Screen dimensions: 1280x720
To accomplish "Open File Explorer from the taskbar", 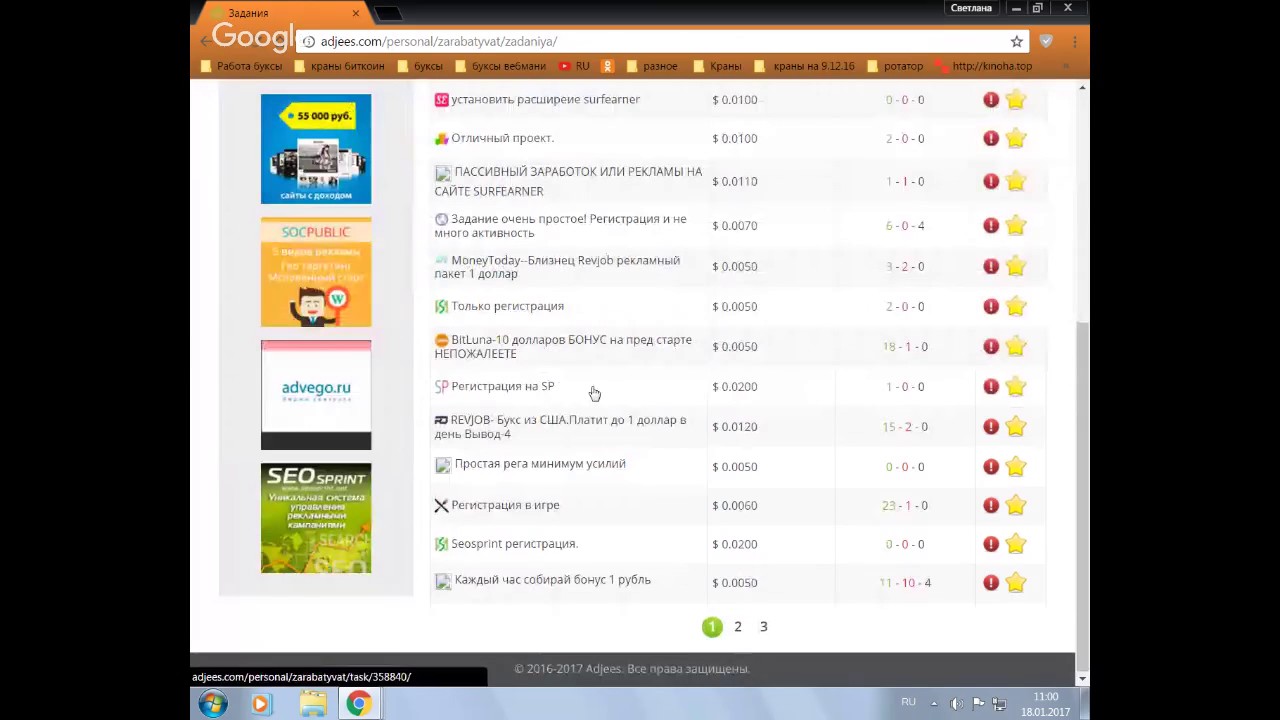I will (x=313, y=704).
